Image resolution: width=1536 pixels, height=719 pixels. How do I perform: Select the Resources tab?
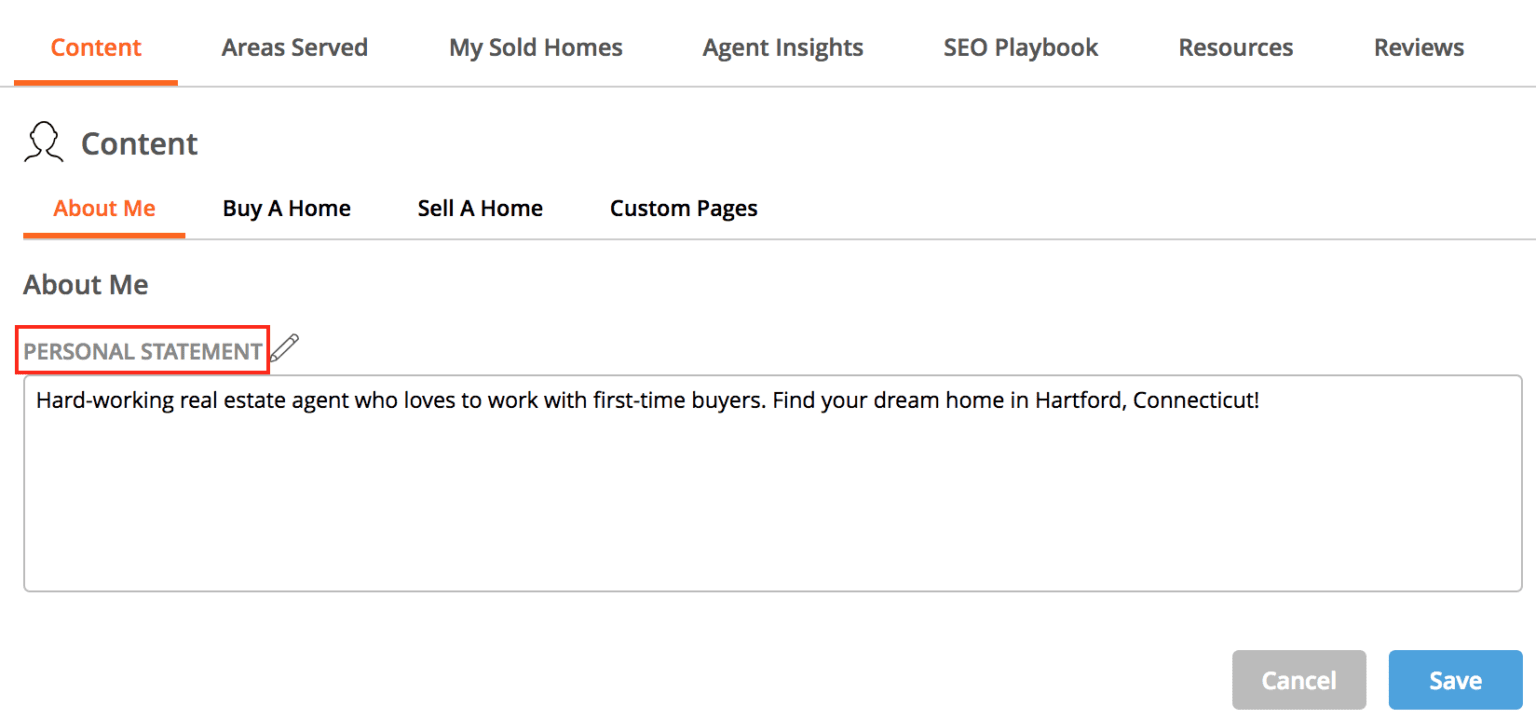1236,47
